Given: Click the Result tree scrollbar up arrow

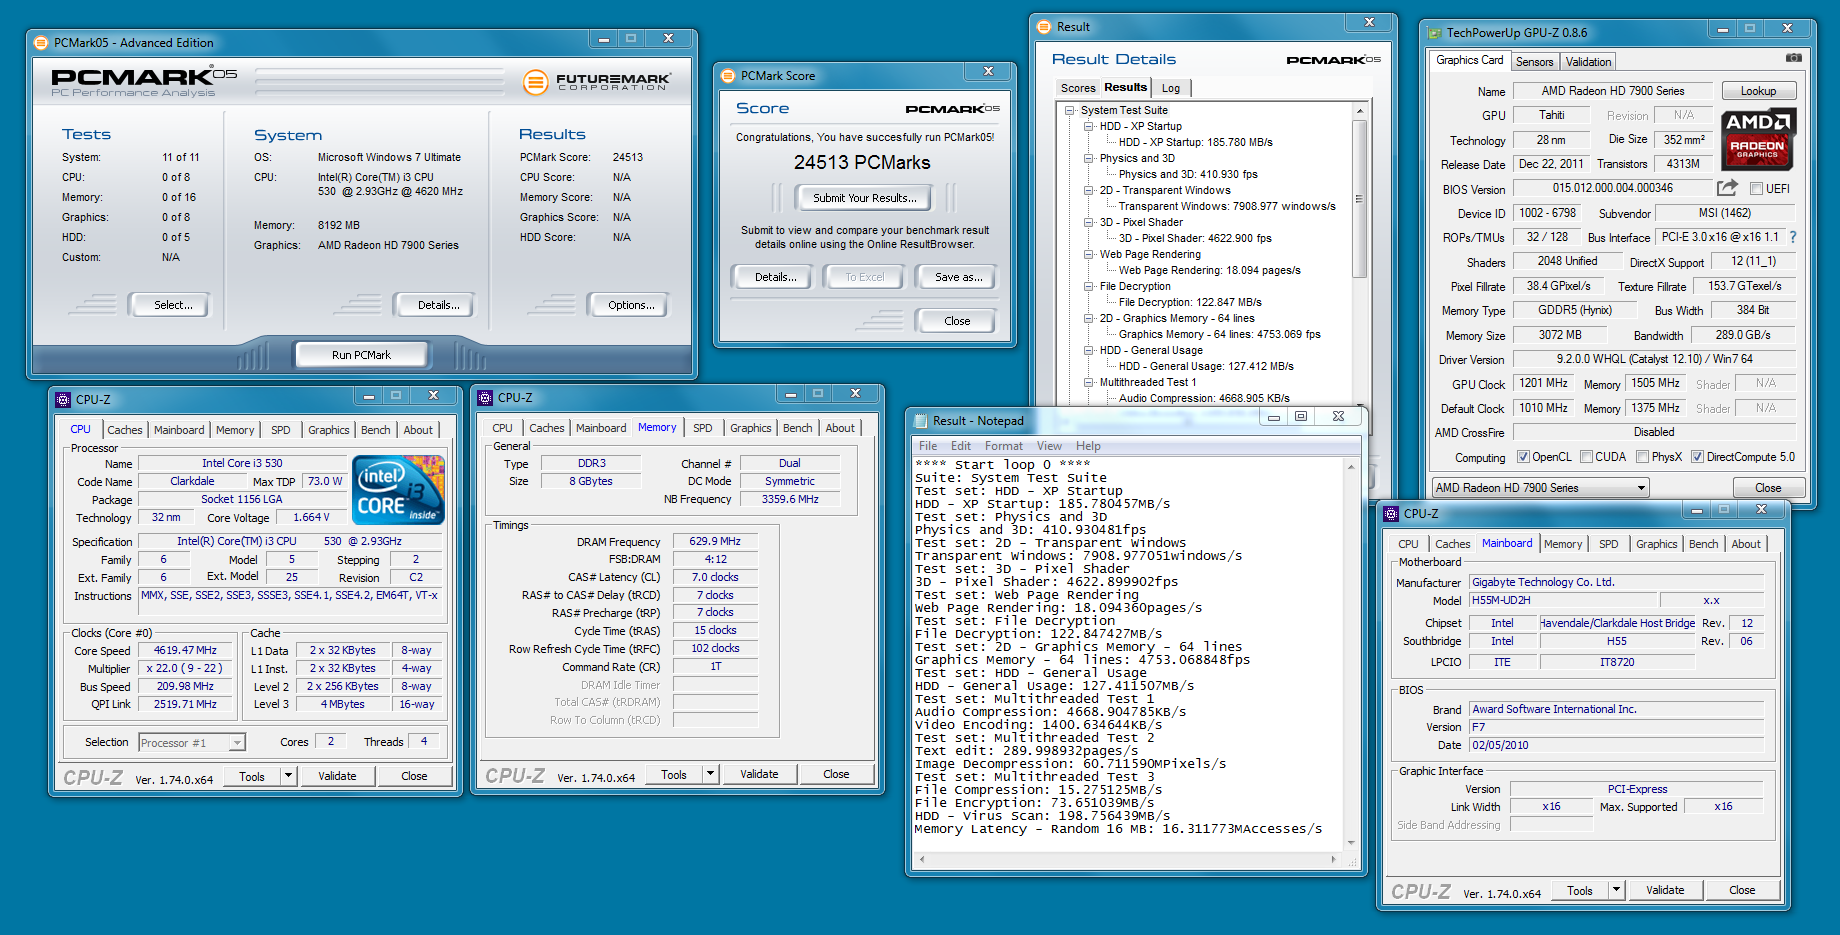Looking at the screenshot, I should coord(1359,110).
